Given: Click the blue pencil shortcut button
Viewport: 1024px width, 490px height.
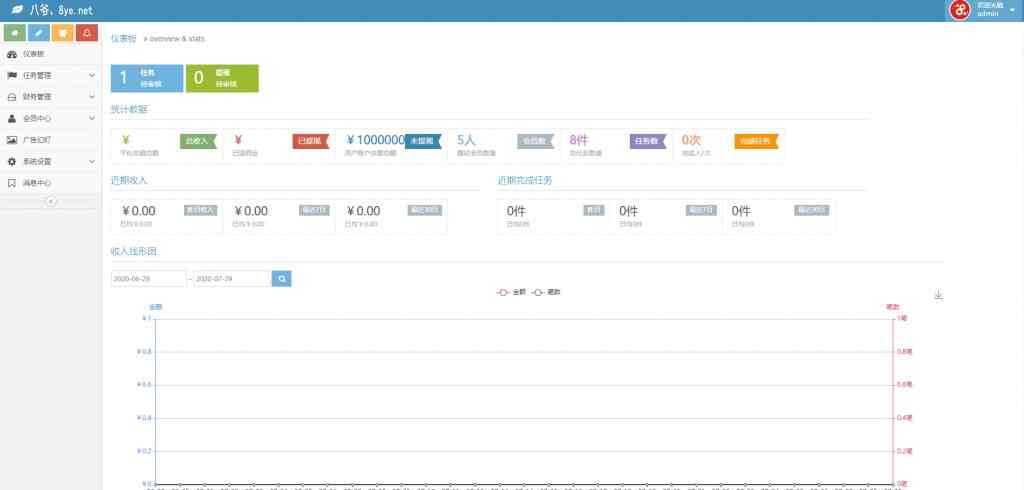Looking at the screenshot, I should coord(39,33).
